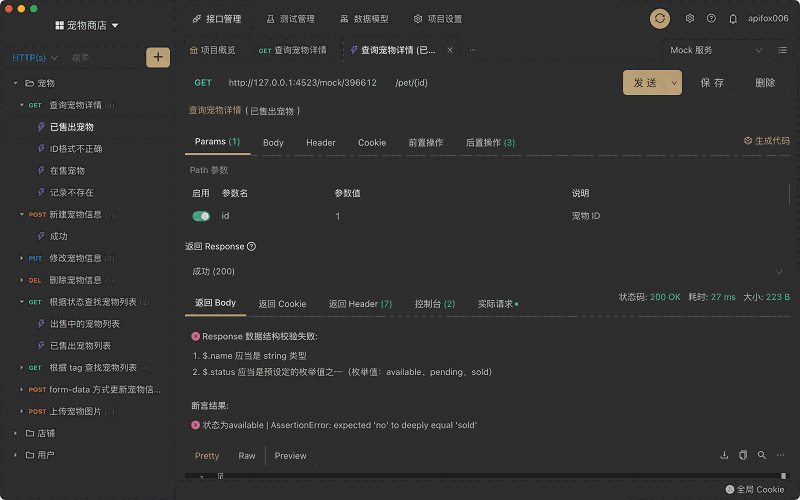Select the 已售出宠物 case in sidebar
The height and width of the screenshot is (500, 800).
tap(71, 127)
